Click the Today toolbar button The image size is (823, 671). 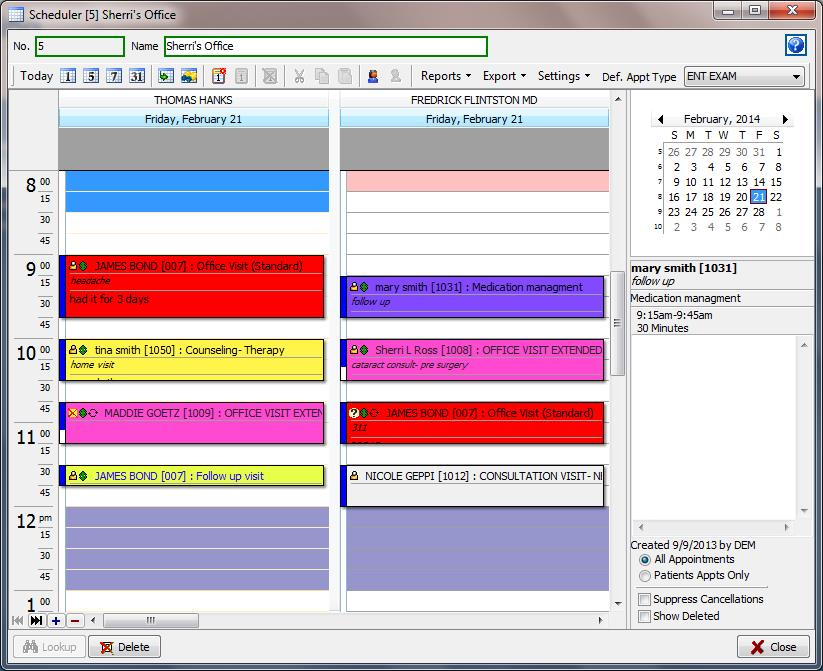[38, 76]
